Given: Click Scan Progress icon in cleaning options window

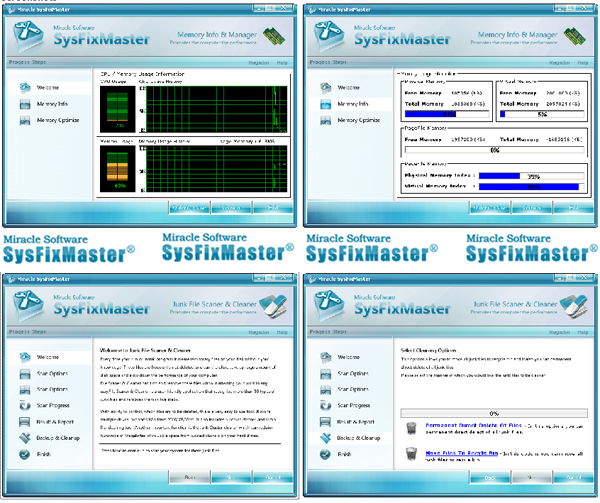Looking at the screenshot, I should [x=326, y=405].
